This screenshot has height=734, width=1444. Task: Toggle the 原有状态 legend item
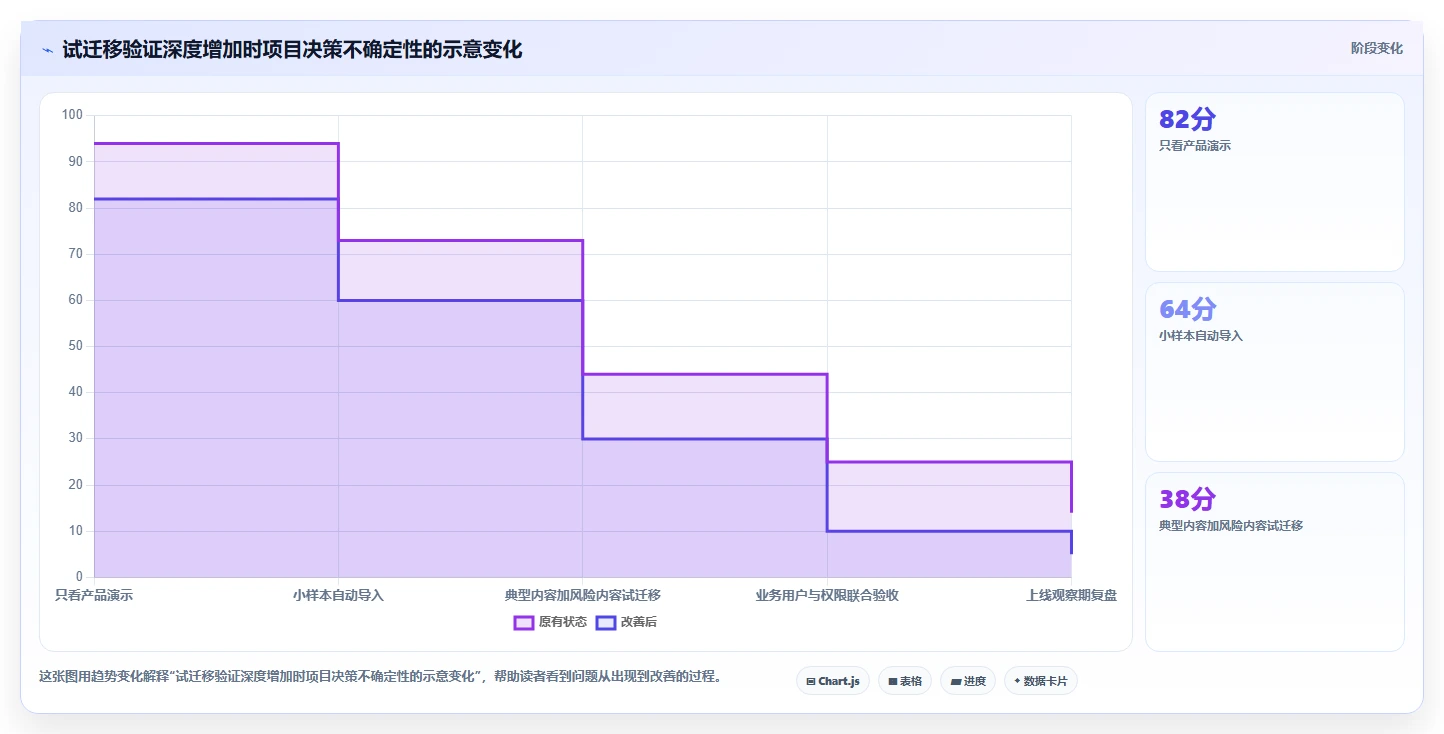pyautogui.click(x=551, y=622)
